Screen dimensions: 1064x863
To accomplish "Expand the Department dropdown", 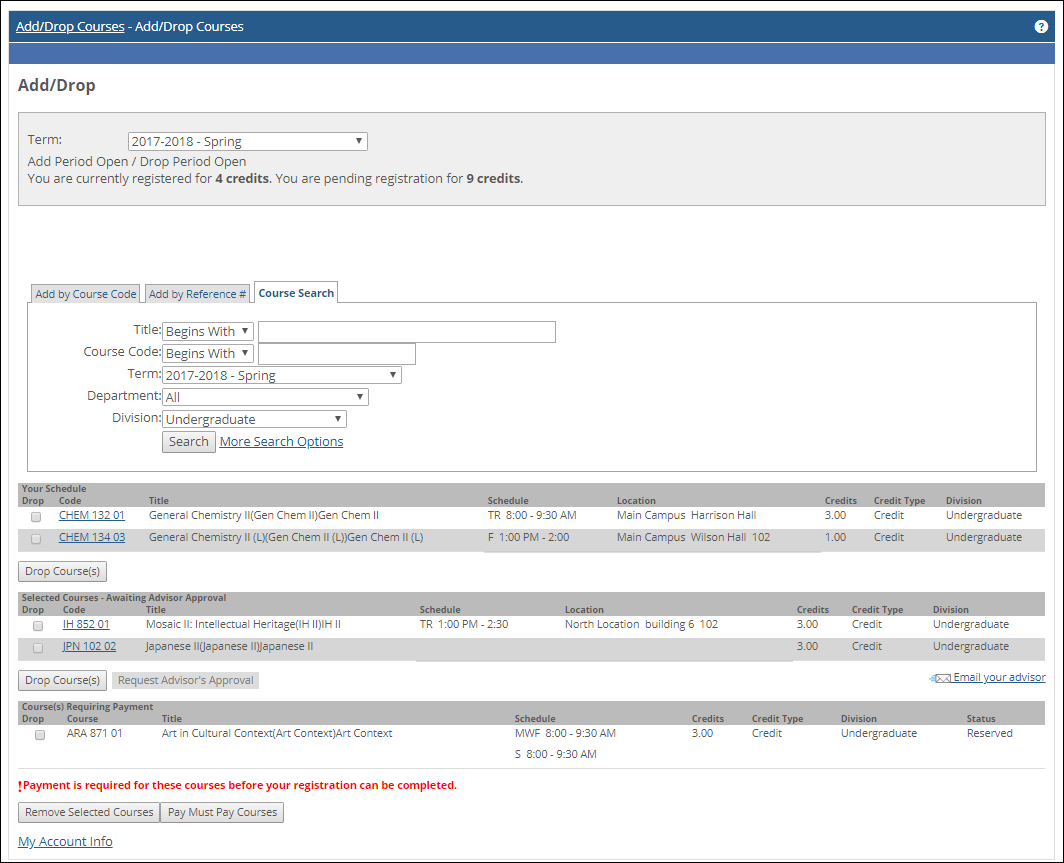I will click(x=265, y=397).
